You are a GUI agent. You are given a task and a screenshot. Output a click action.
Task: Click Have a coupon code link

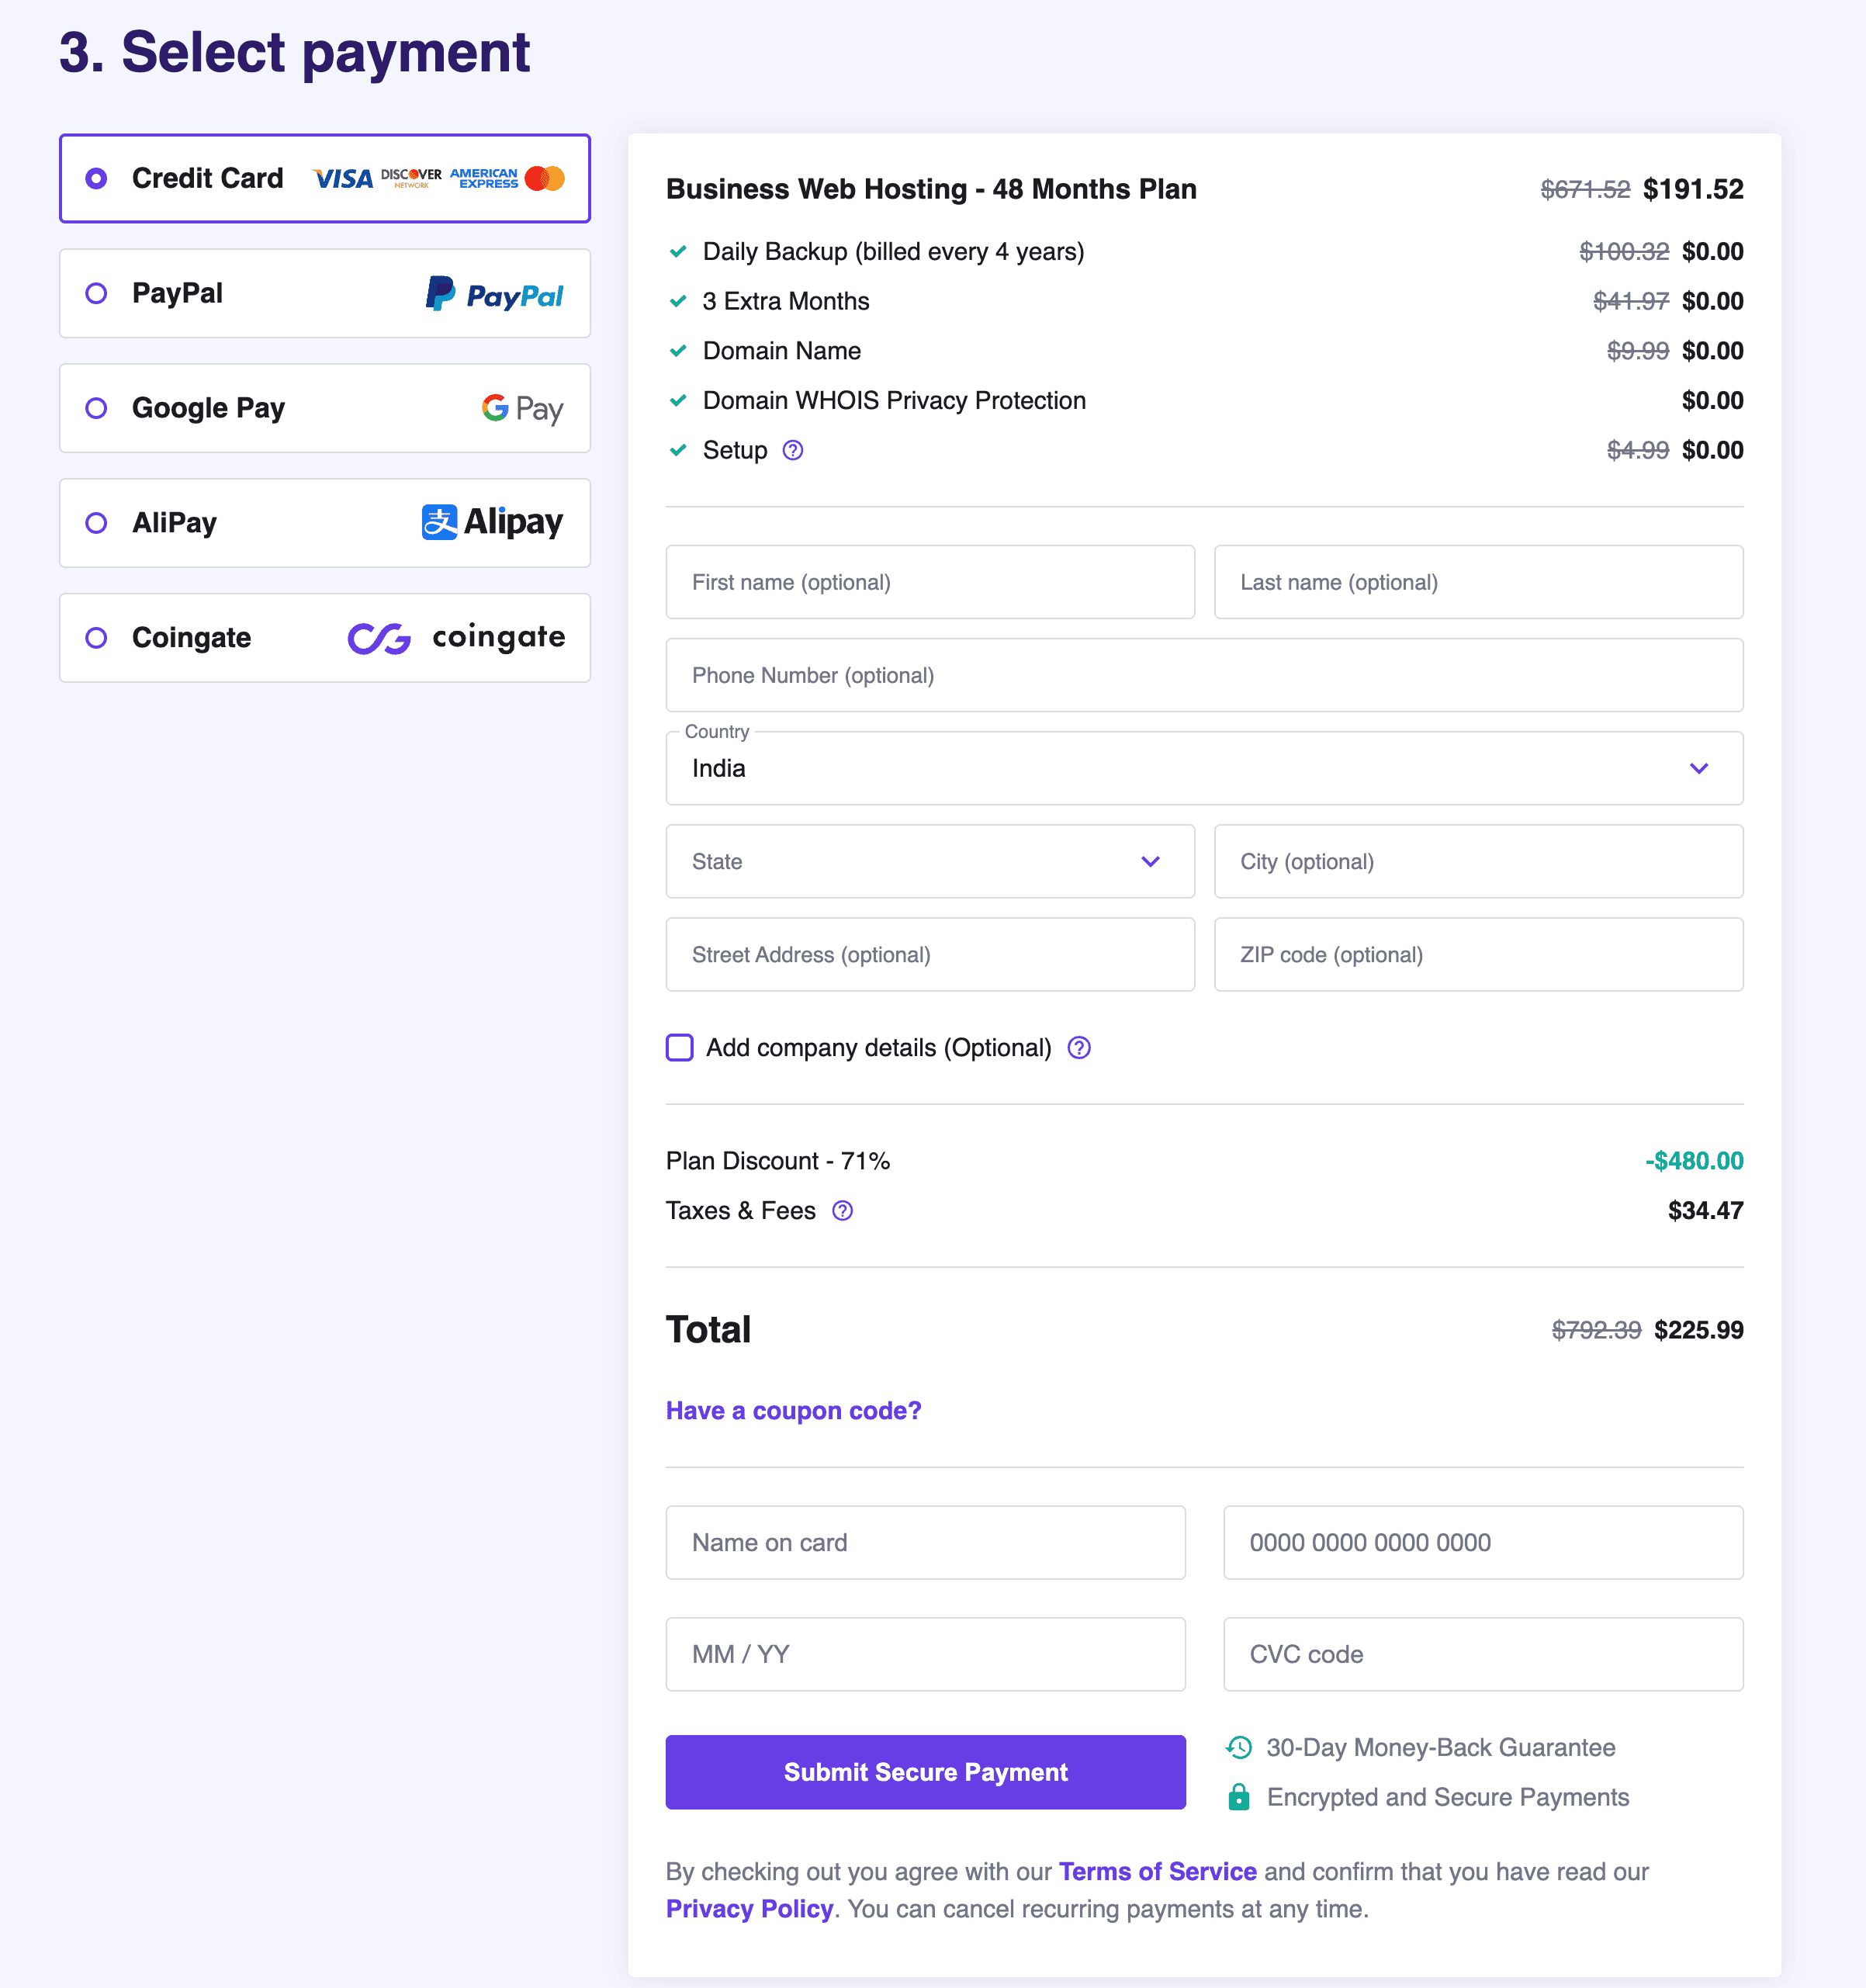pos(793,1411)
